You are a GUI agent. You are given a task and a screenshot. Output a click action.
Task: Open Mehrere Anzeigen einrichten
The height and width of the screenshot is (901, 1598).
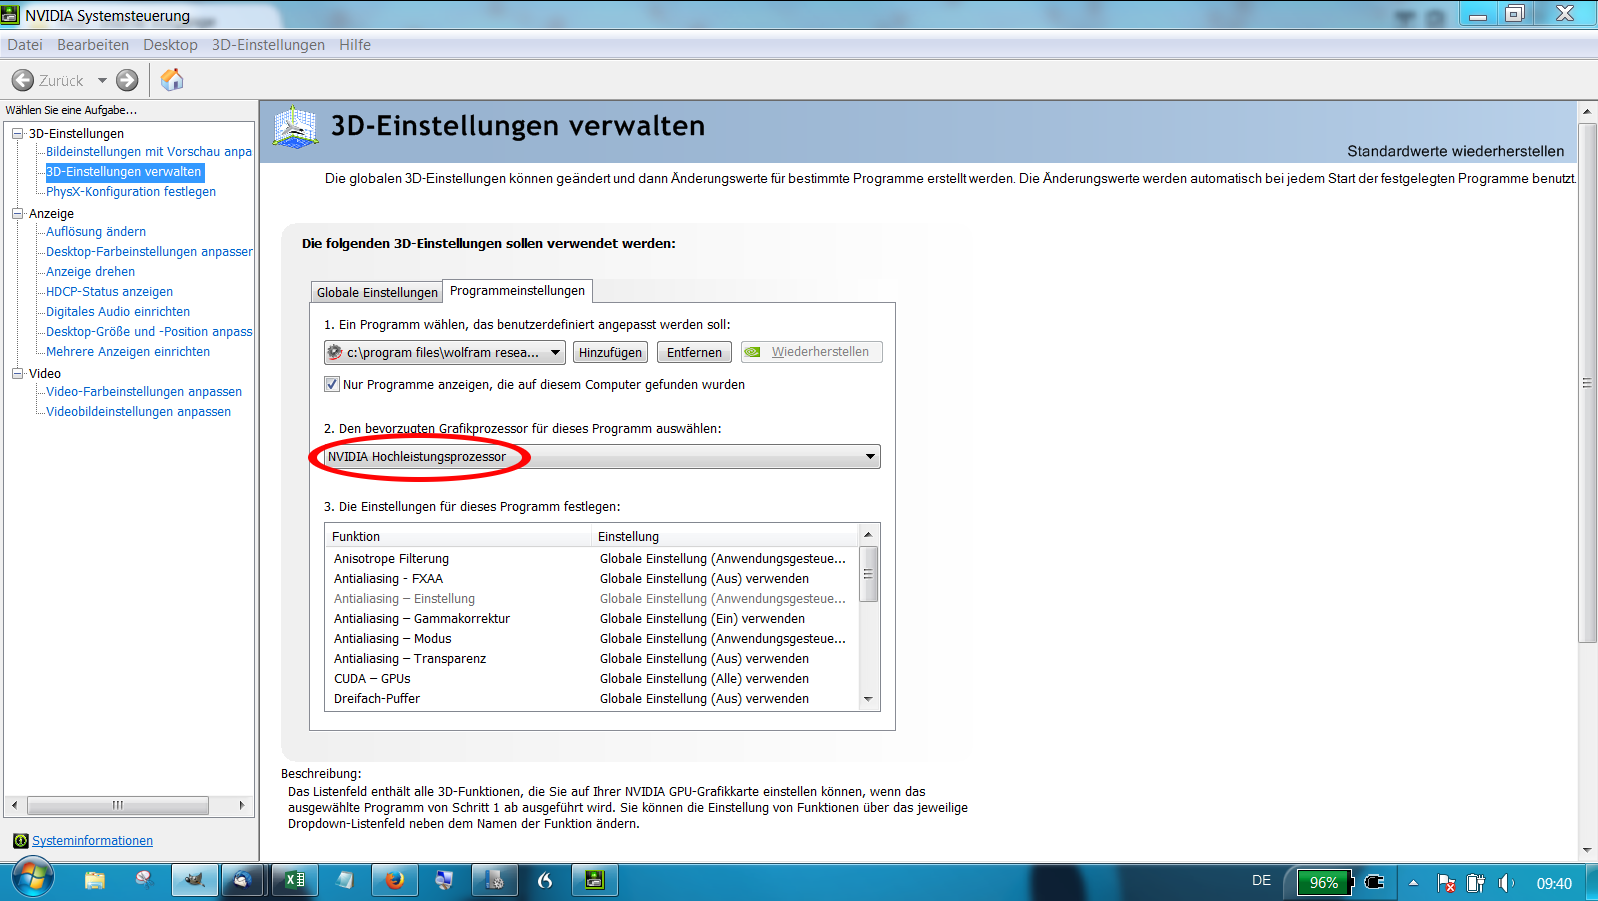128,352
